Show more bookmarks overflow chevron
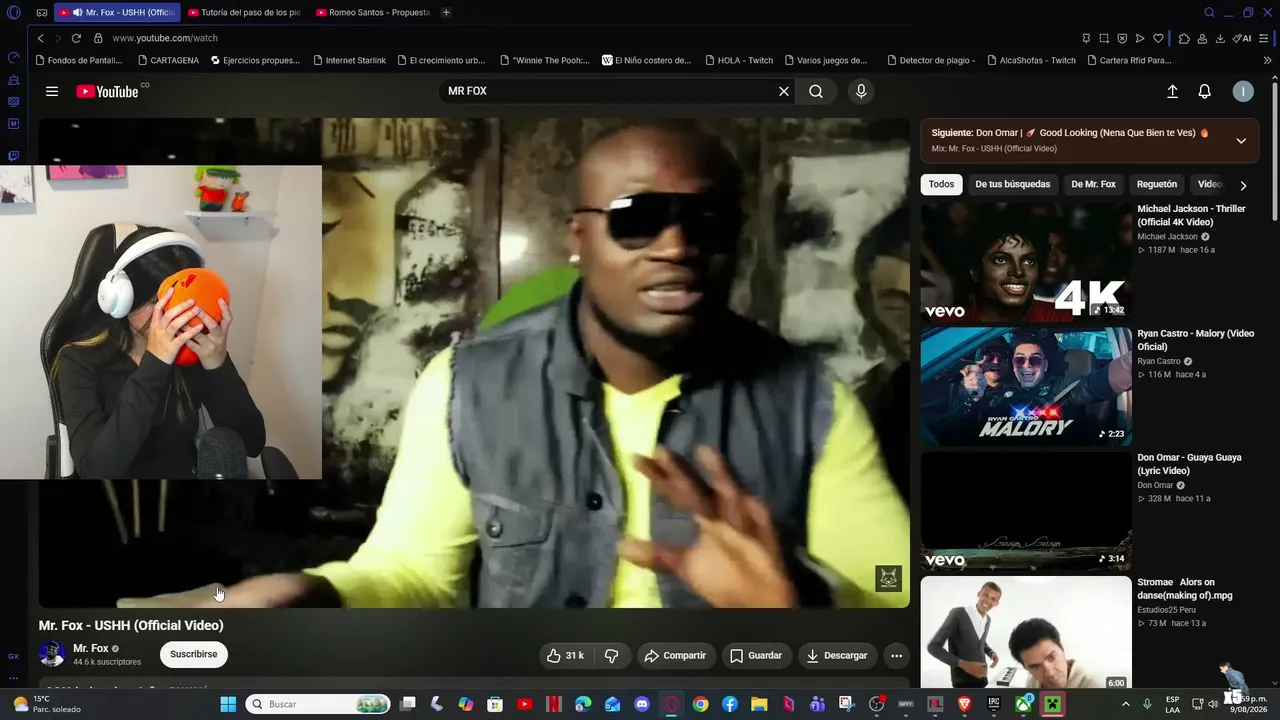1280x720 pixels. [x=1267, y=60]
